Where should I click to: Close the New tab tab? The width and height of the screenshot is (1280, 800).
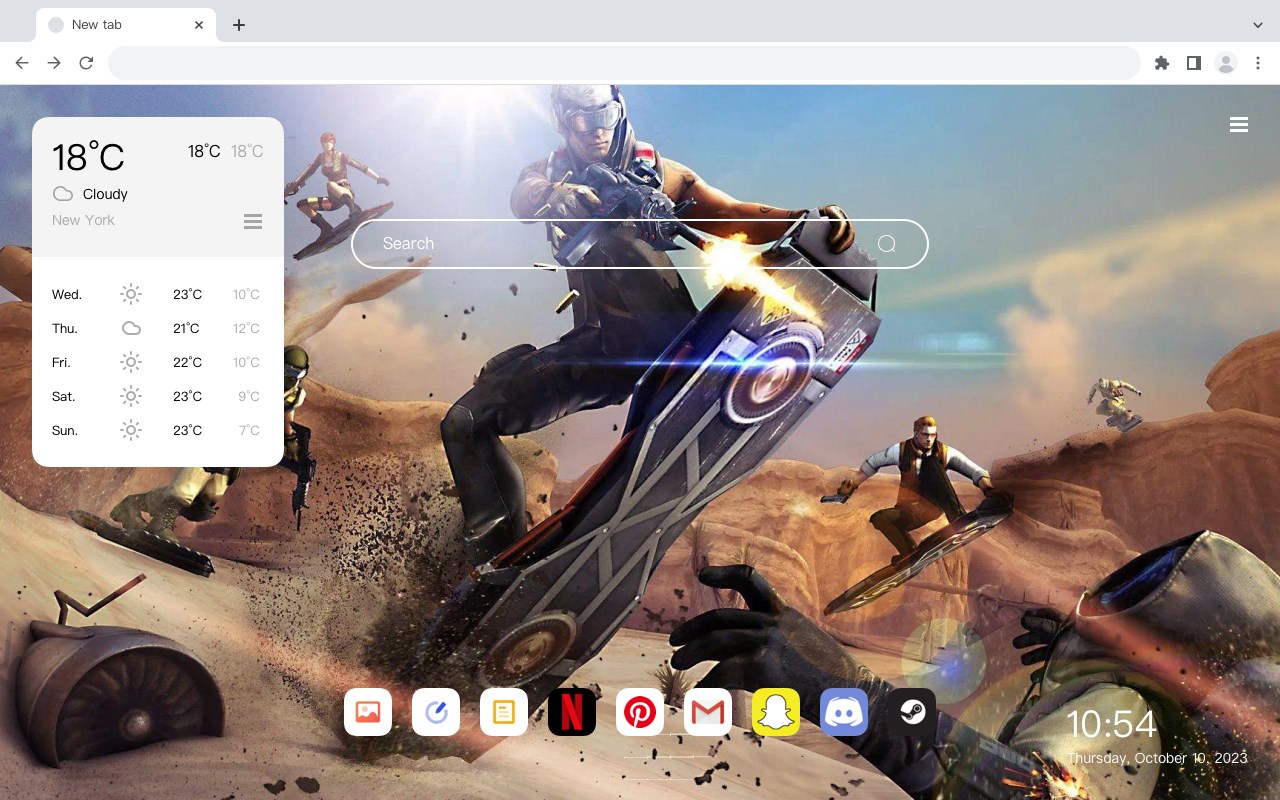point(199,25)
